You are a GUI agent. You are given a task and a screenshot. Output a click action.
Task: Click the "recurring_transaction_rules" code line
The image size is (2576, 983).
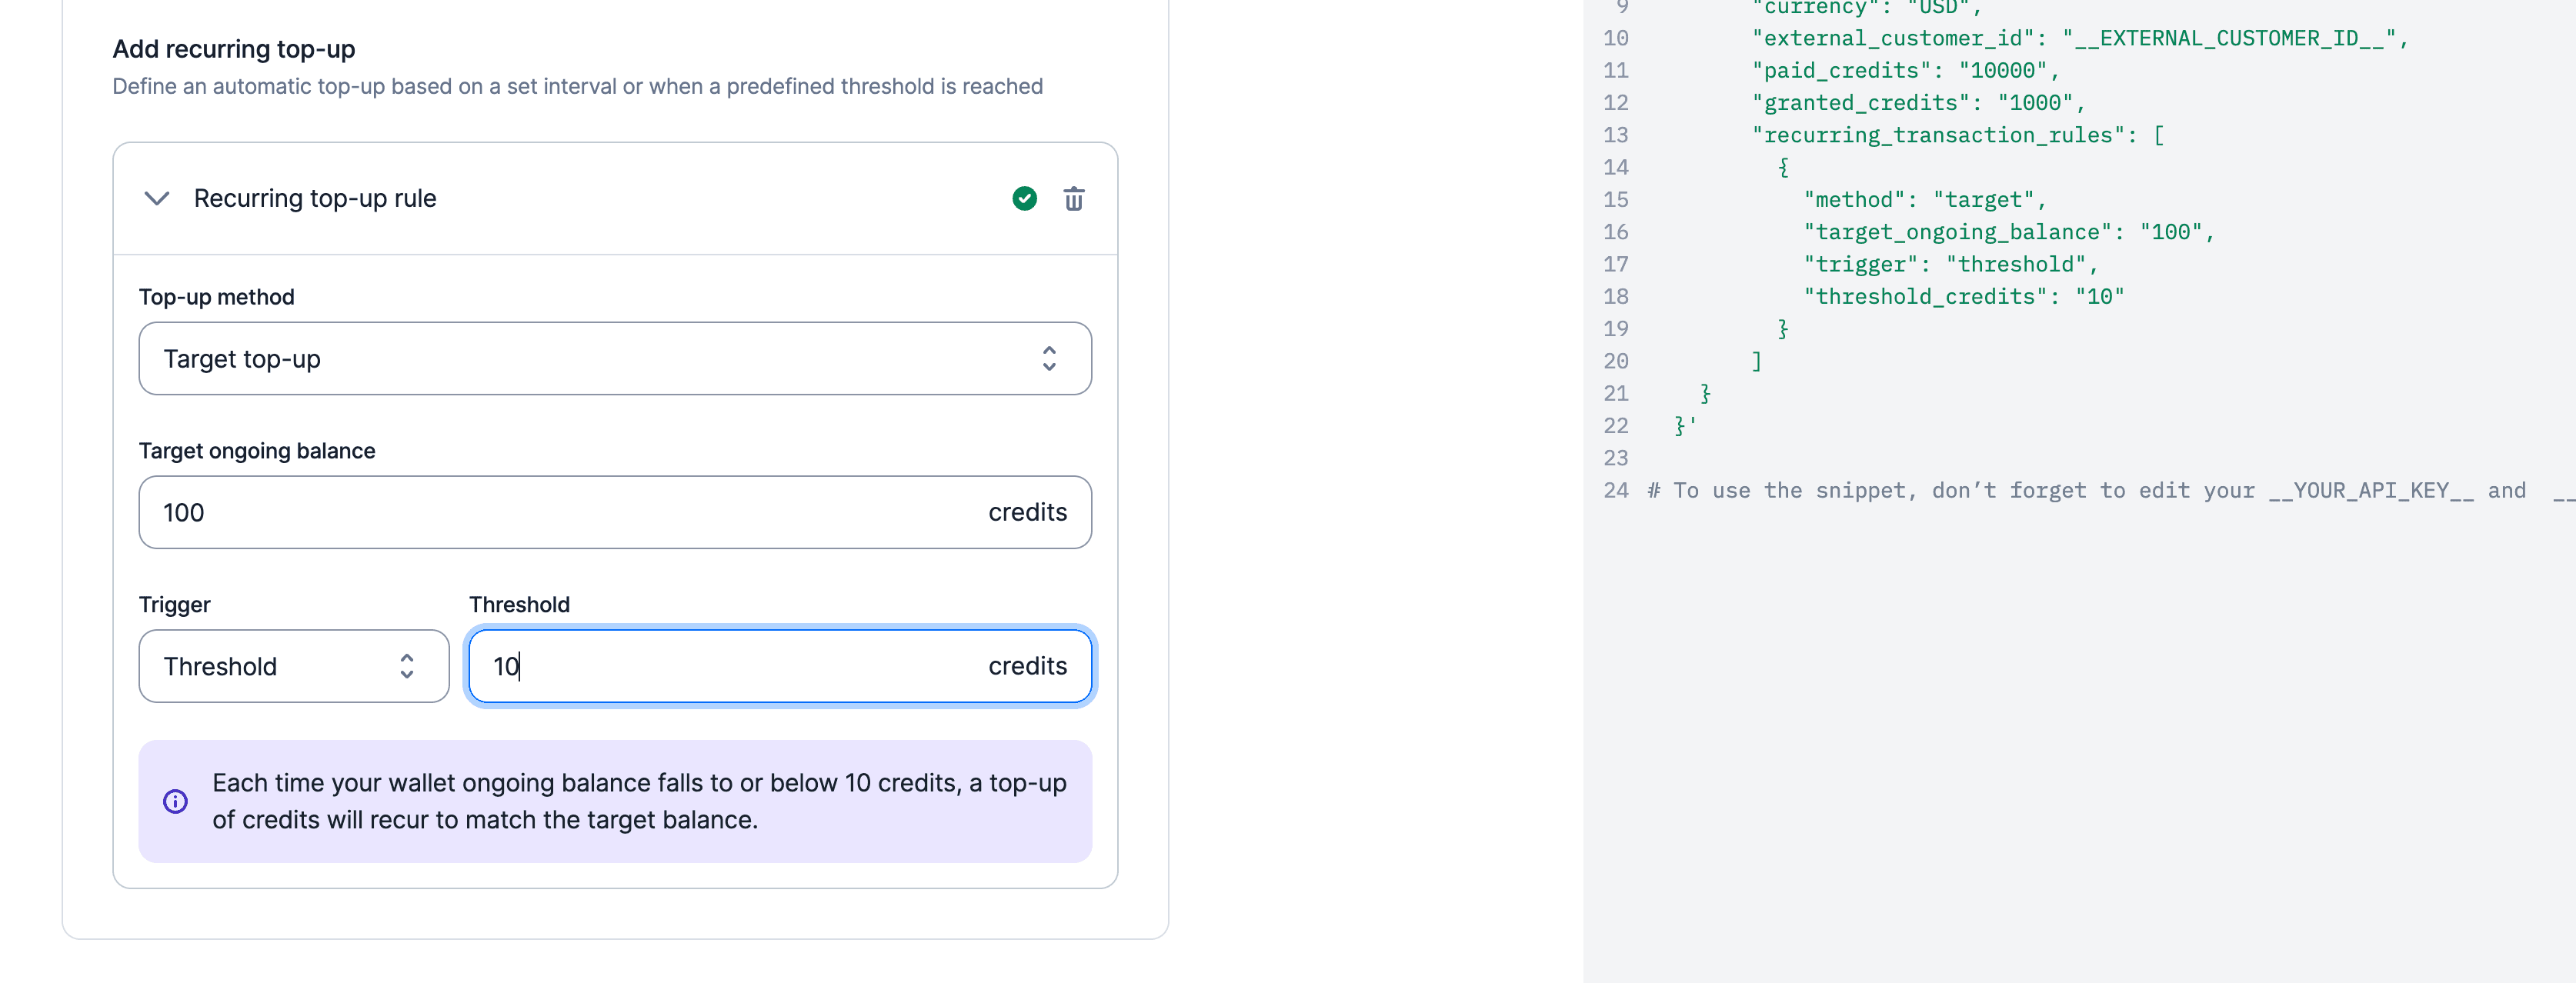click(1957, 135)
